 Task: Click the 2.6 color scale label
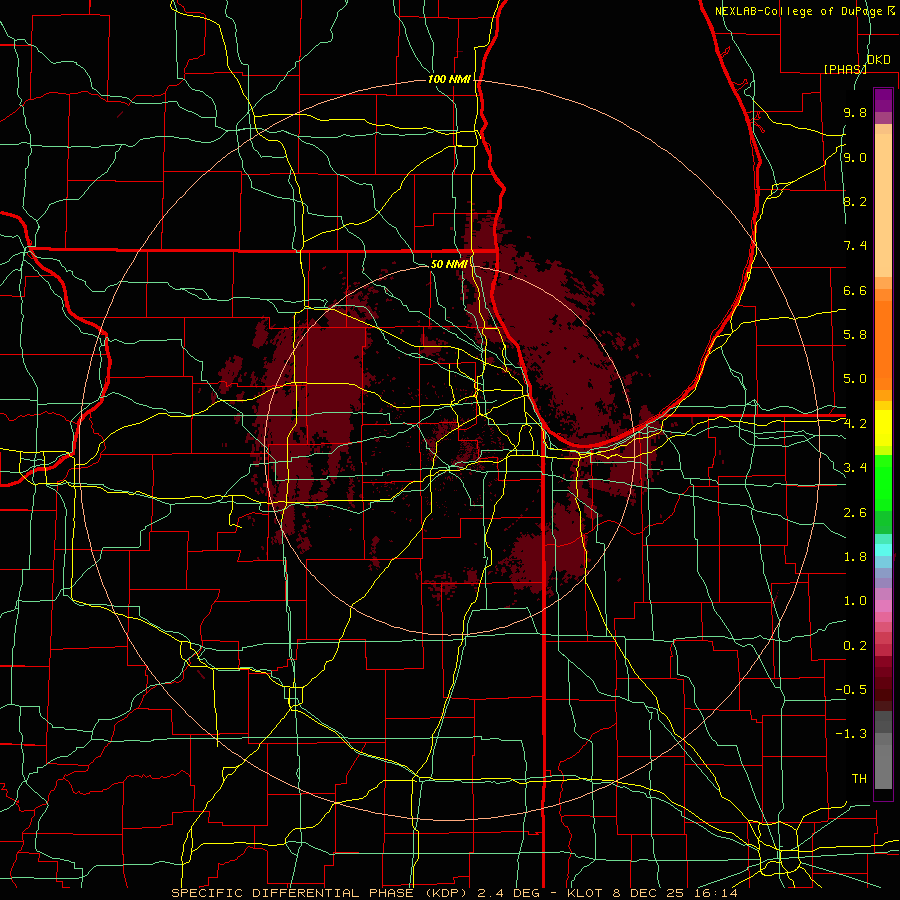(x=855, y=513)
